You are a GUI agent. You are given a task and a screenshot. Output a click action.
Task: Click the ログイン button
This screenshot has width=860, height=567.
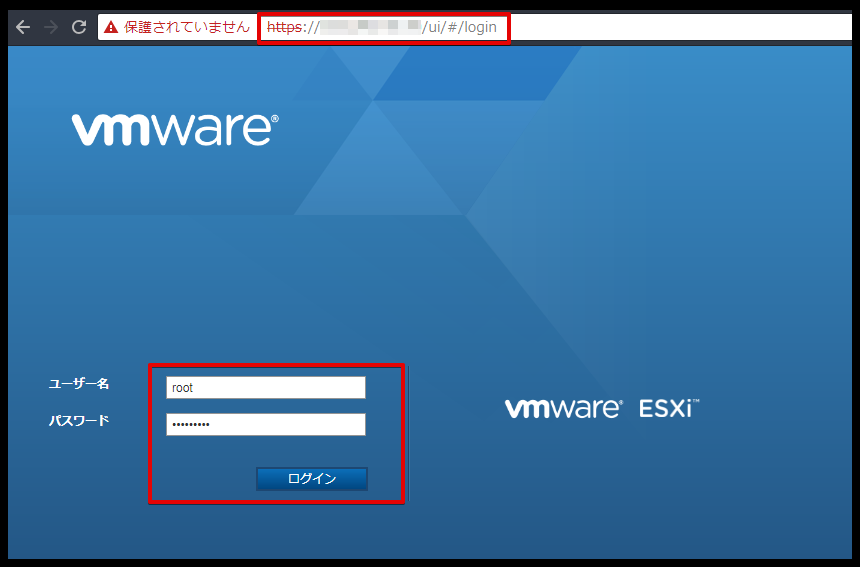312,479
